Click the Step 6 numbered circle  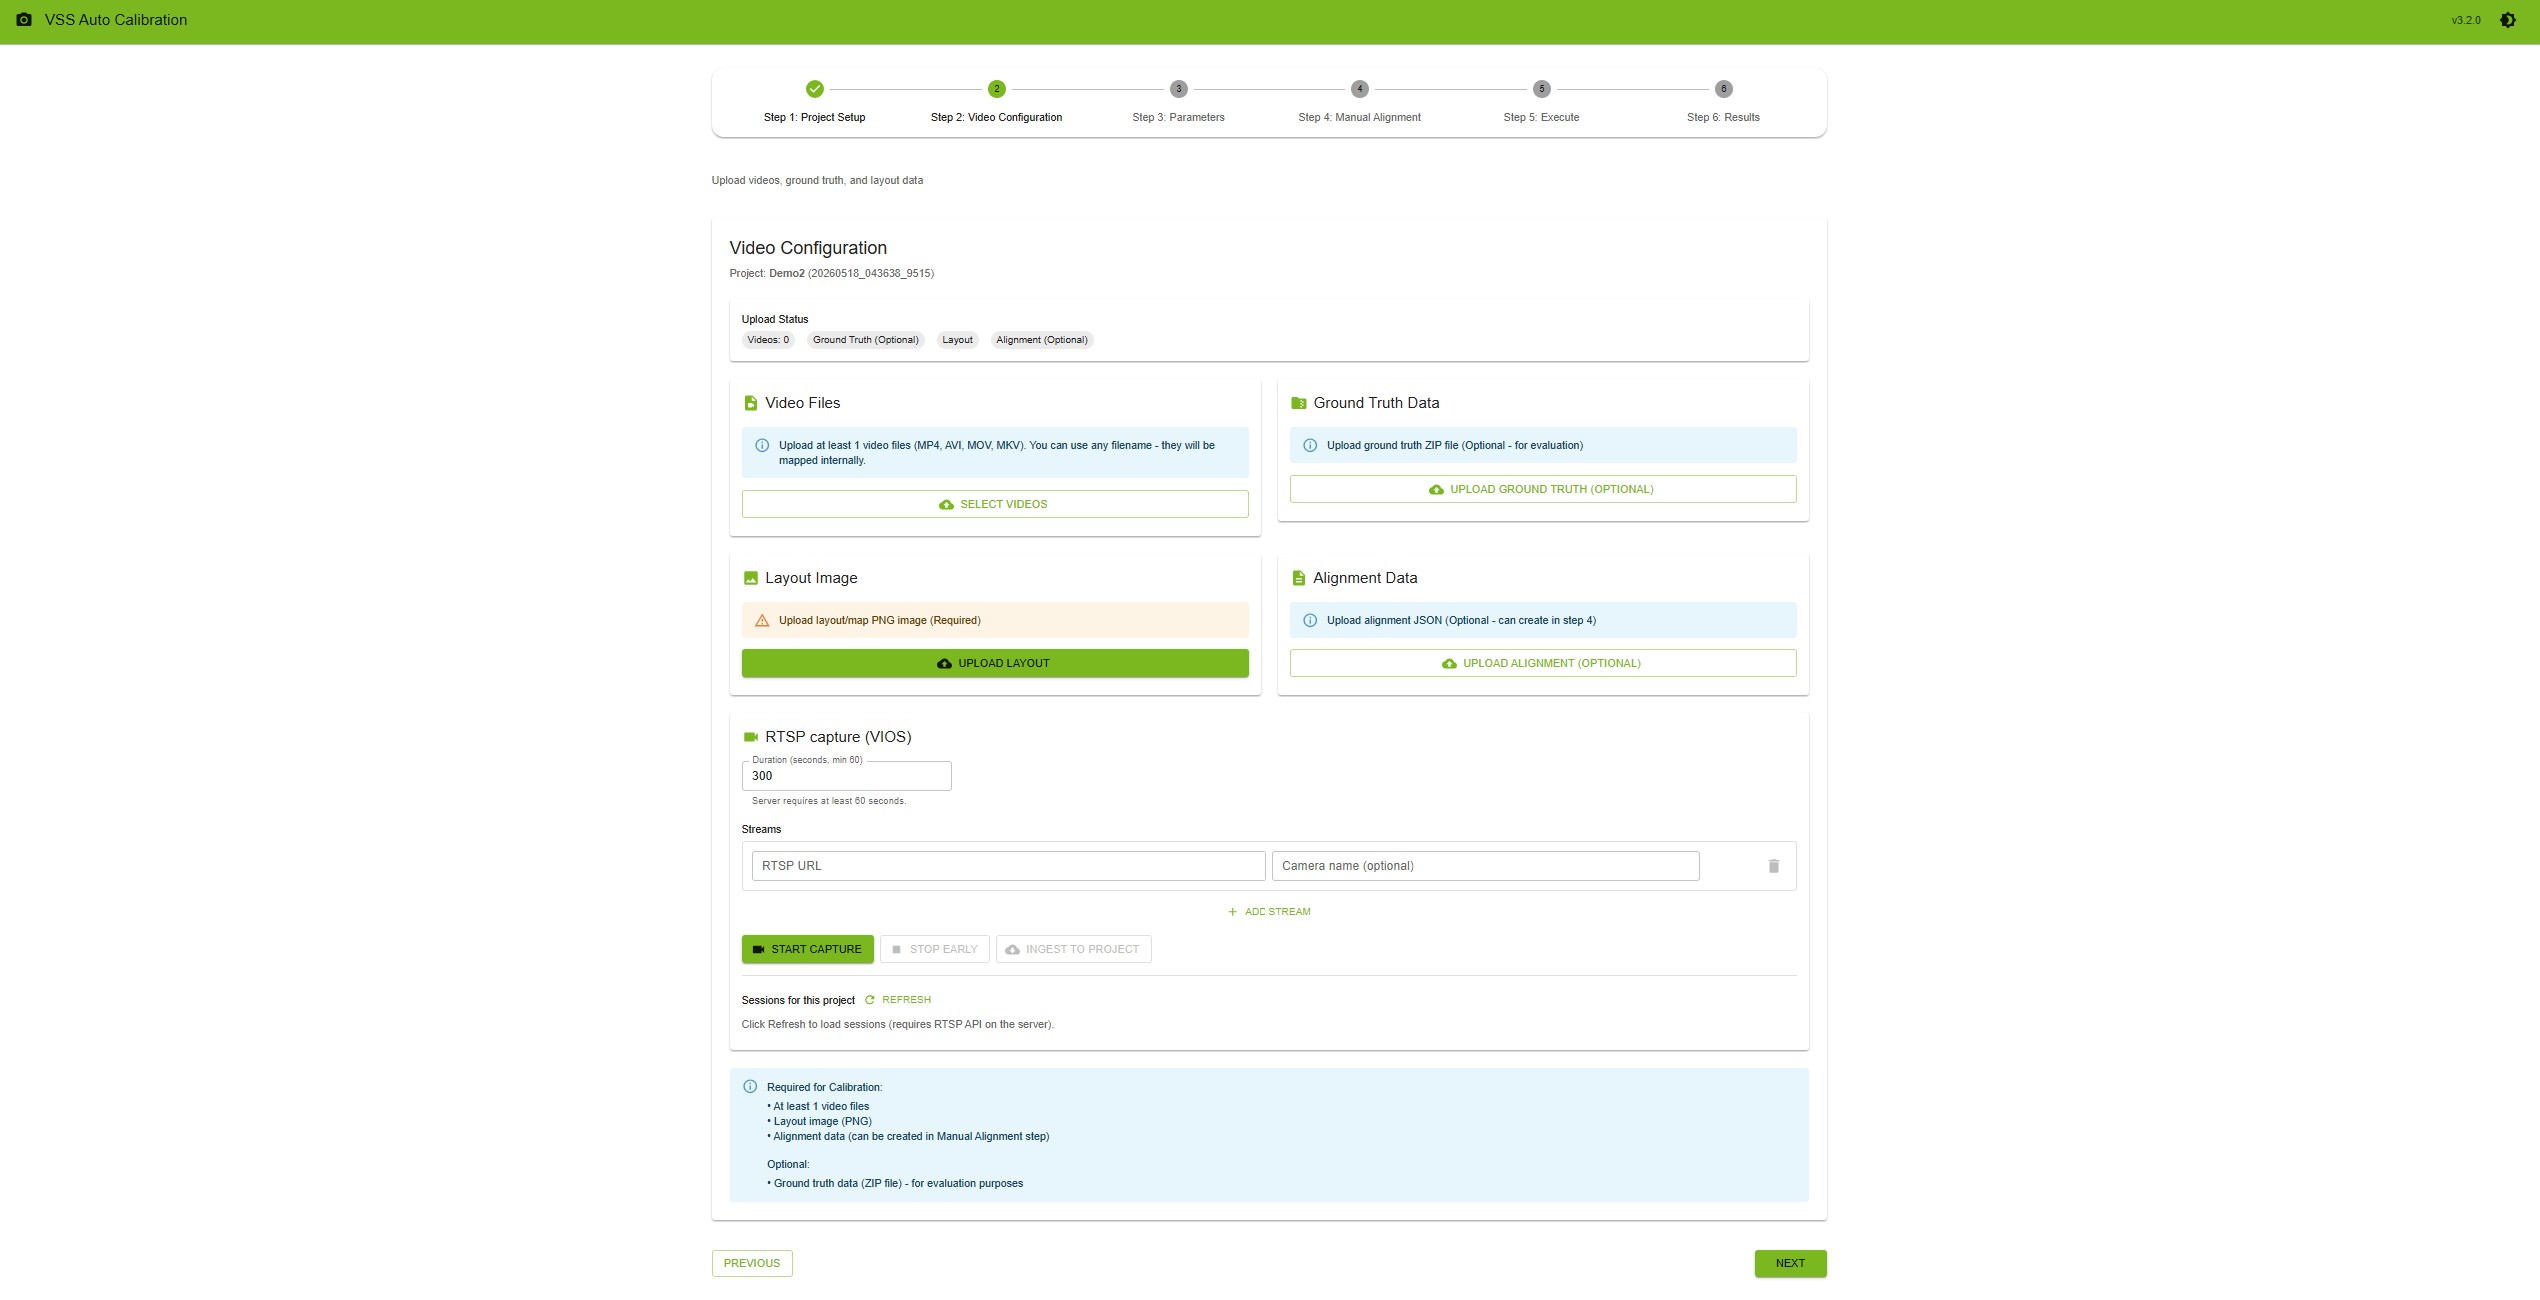click(1724, 89)
